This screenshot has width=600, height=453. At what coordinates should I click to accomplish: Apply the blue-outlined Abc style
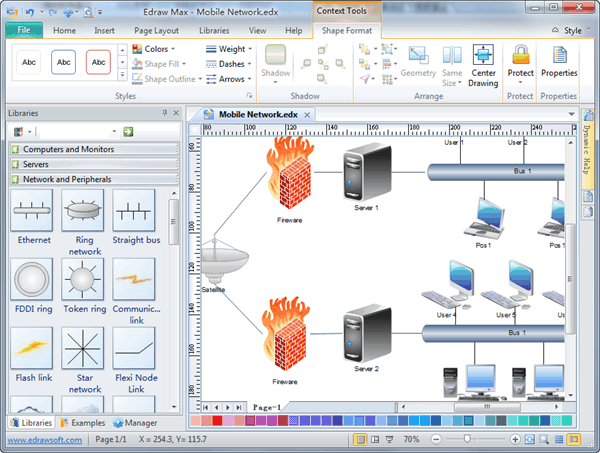click(x=64, y=62)
